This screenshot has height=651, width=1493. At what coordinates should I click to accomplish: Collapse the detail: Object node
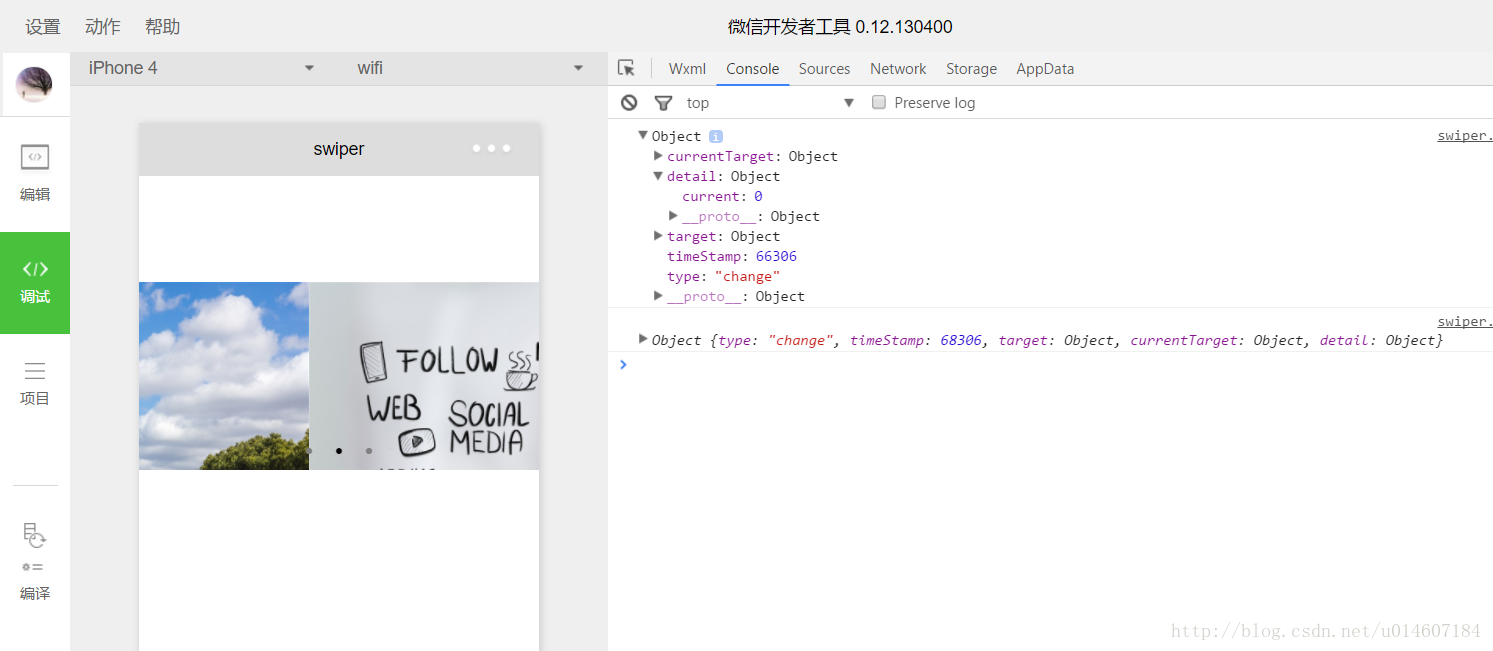click(x=658, y=175)
